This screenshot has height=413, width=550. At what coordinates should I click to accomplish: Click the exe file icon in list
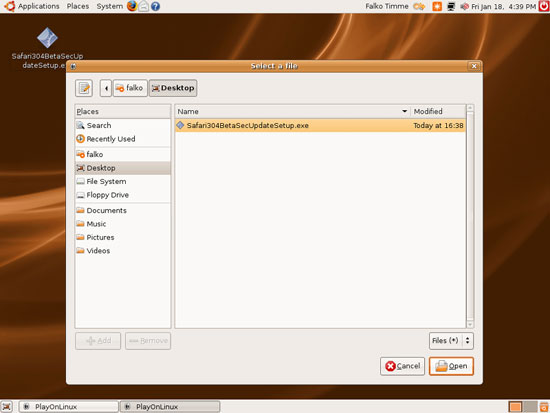(x=180, y=125)
